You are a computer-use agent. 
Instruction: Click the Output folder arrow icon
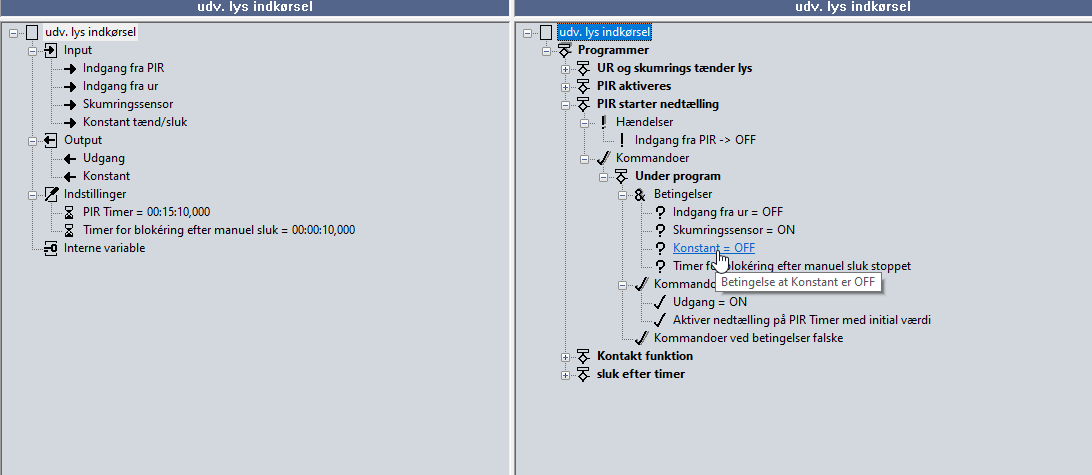coord(51,140)
